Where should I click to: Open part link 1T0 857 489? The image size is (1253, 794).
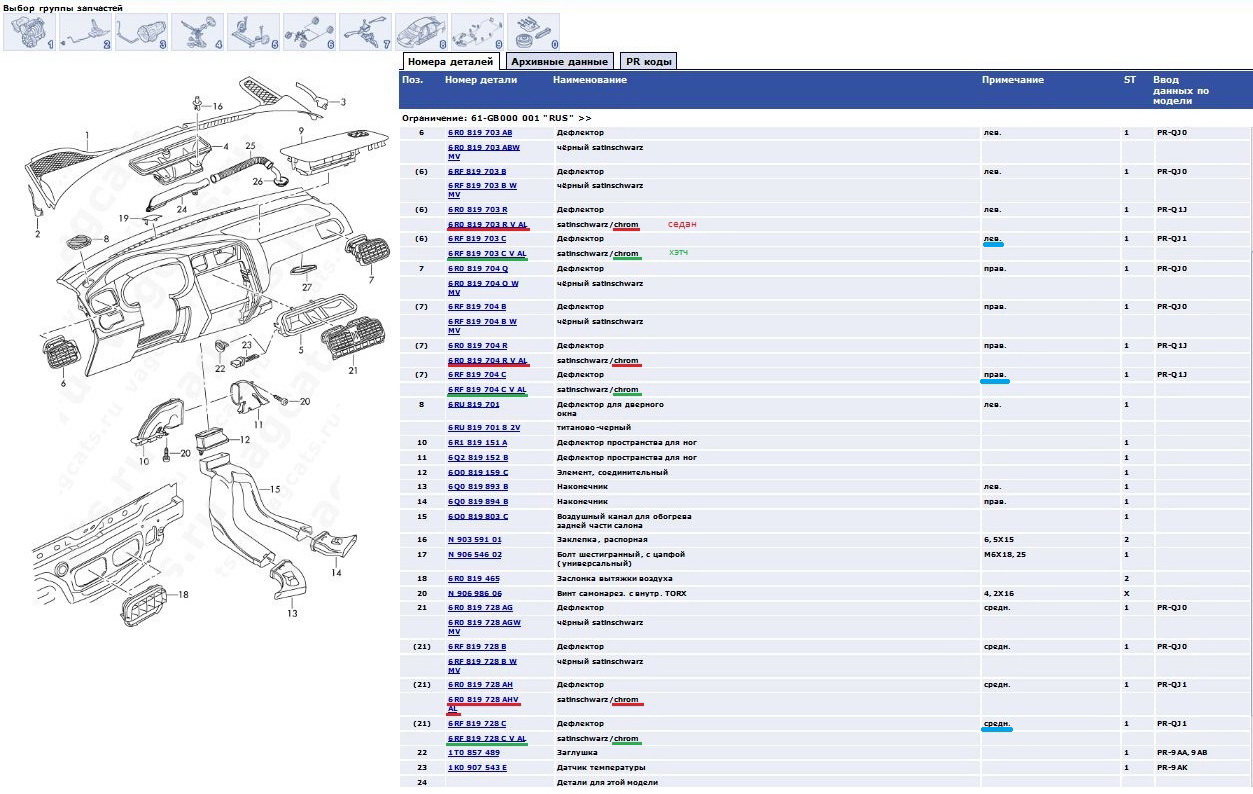tap(474, 752)
